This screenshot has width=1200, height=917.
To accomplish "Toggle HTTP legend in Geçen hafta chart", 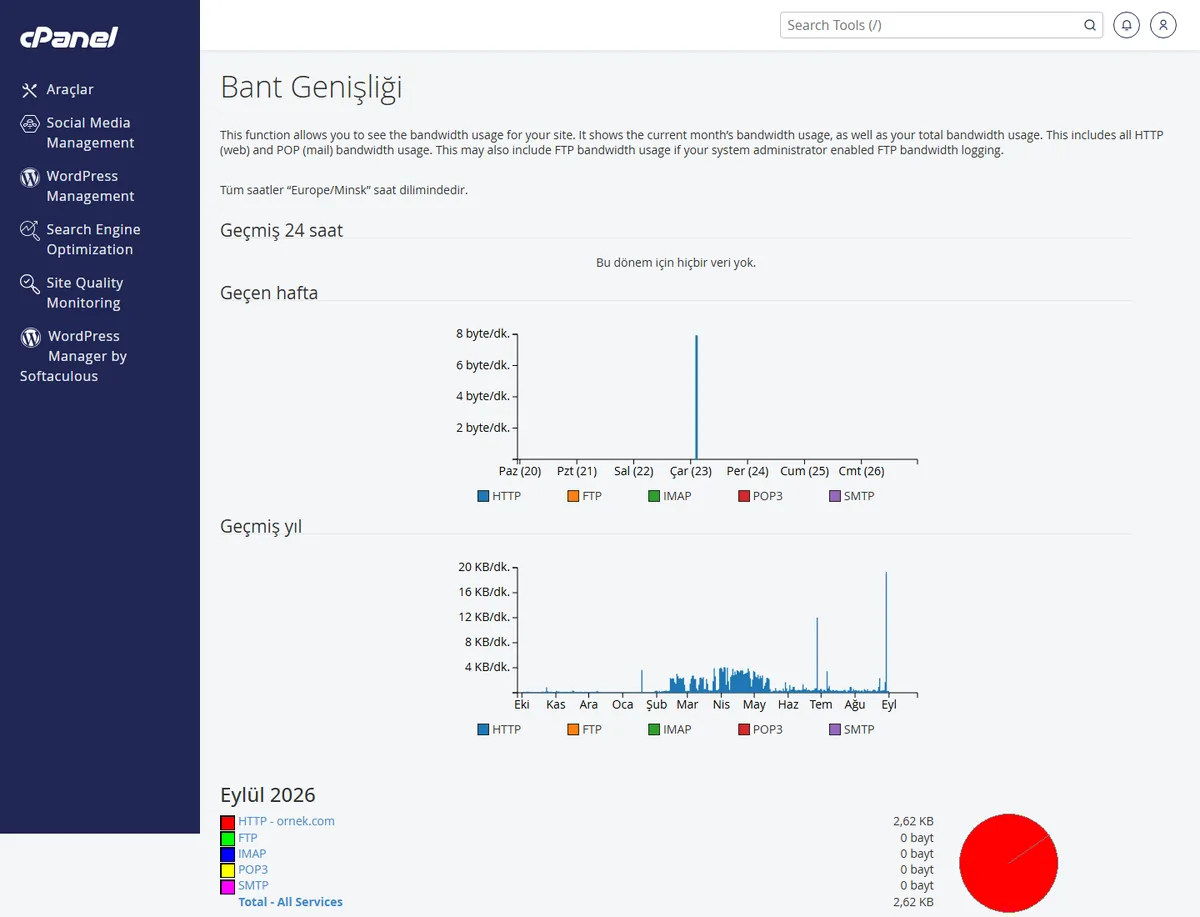I will (499, 496).
